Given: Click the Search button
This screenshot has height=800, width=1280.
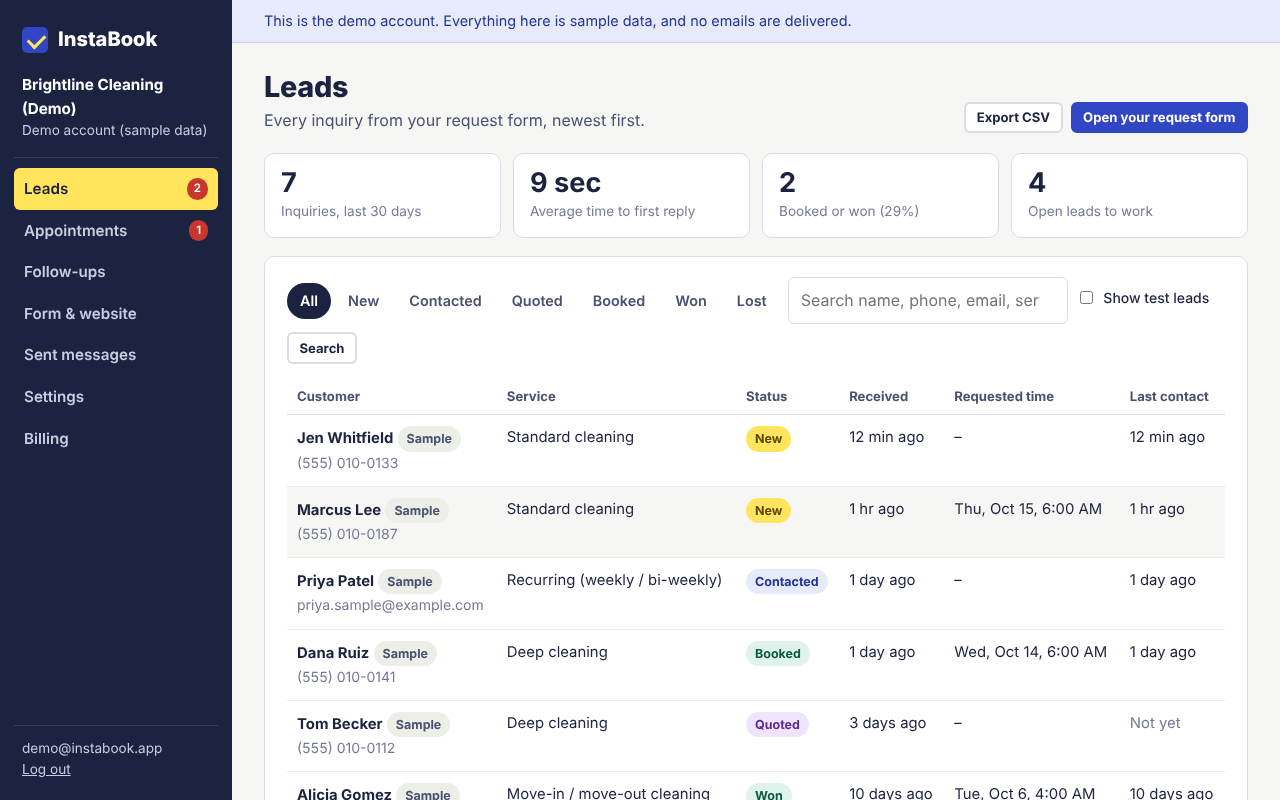Looking at the screenshot, I should (322, 348).
